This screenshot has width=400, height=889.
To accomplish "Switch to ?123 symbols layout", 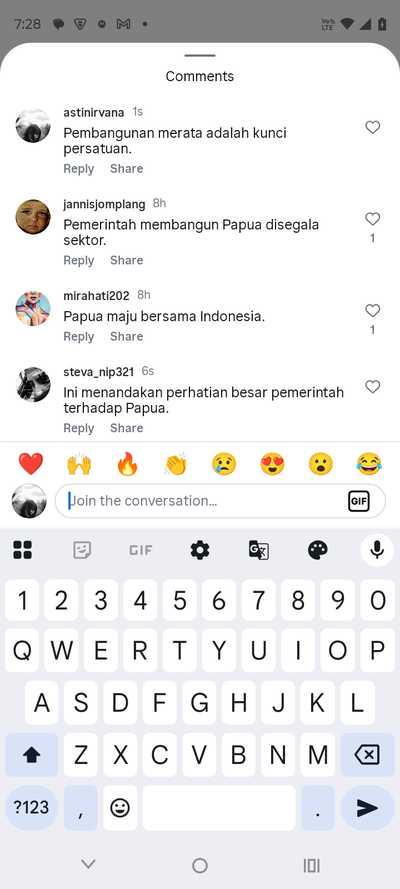I will pos(31,807).
